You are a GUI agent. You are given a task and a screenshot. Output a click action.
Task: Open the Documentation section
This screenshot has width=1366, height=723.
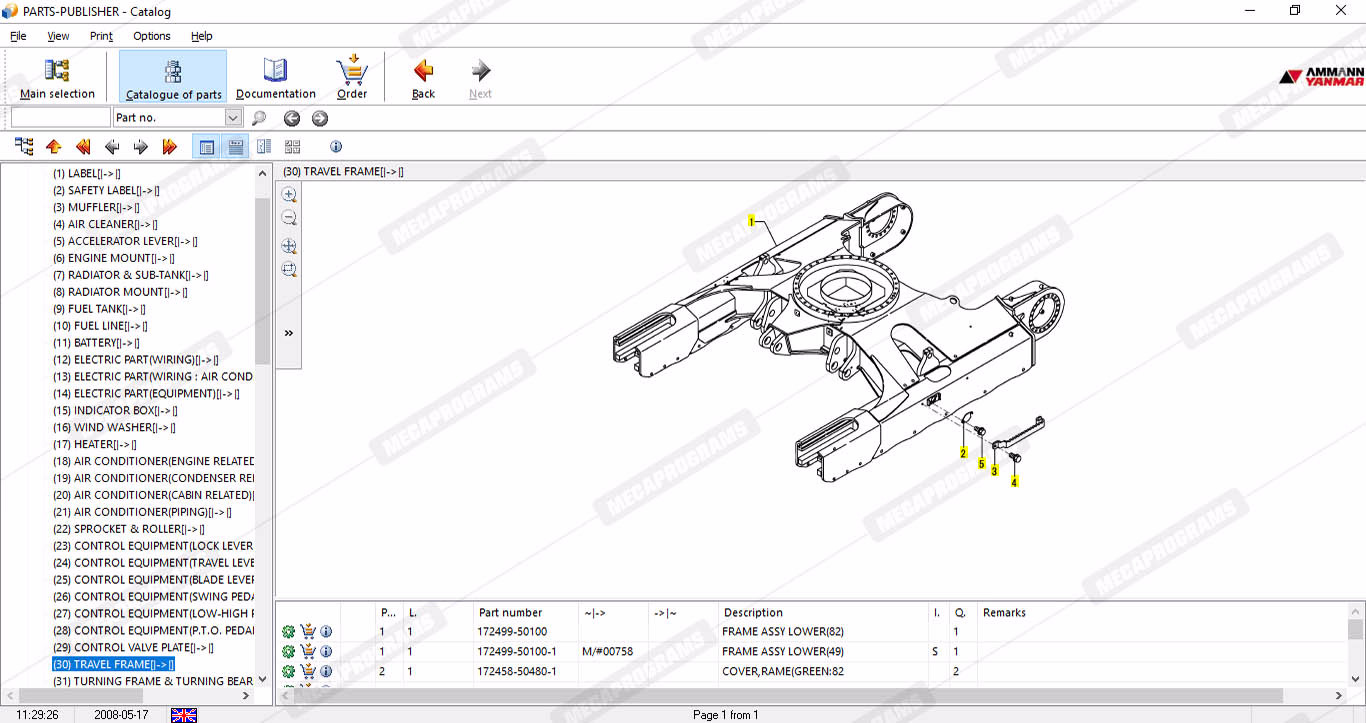275,77
